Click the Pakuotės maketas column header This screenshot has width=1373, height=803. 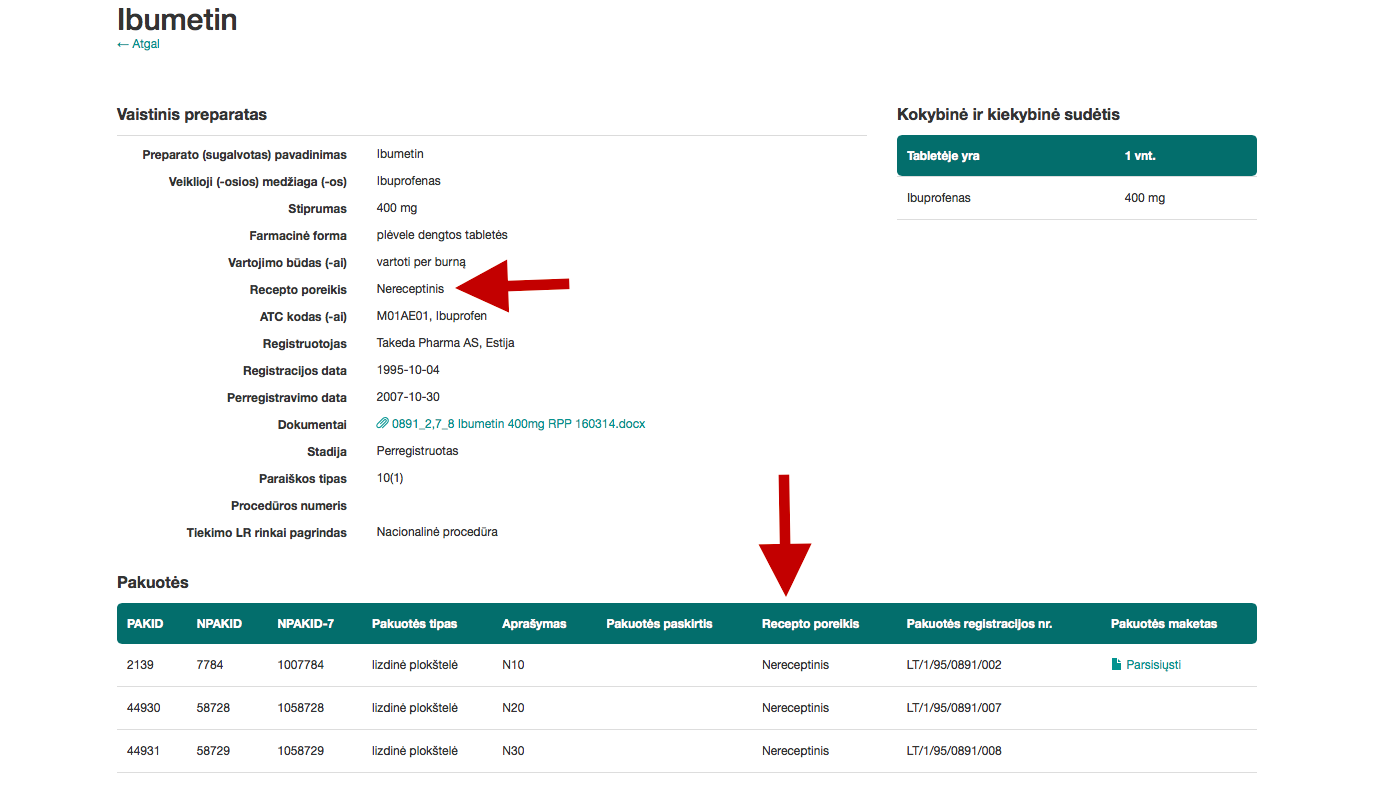tap(1164, 624)
